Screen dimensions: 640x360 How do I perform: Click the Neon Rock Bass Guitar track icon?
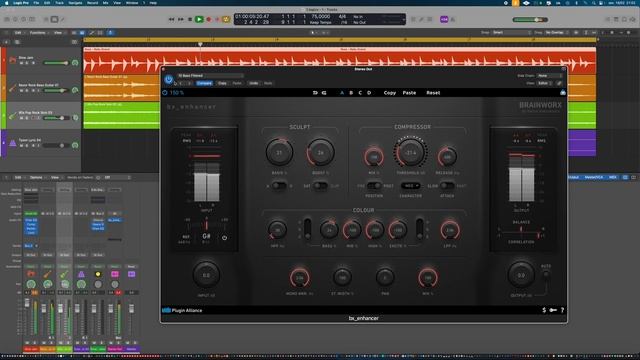13,88
